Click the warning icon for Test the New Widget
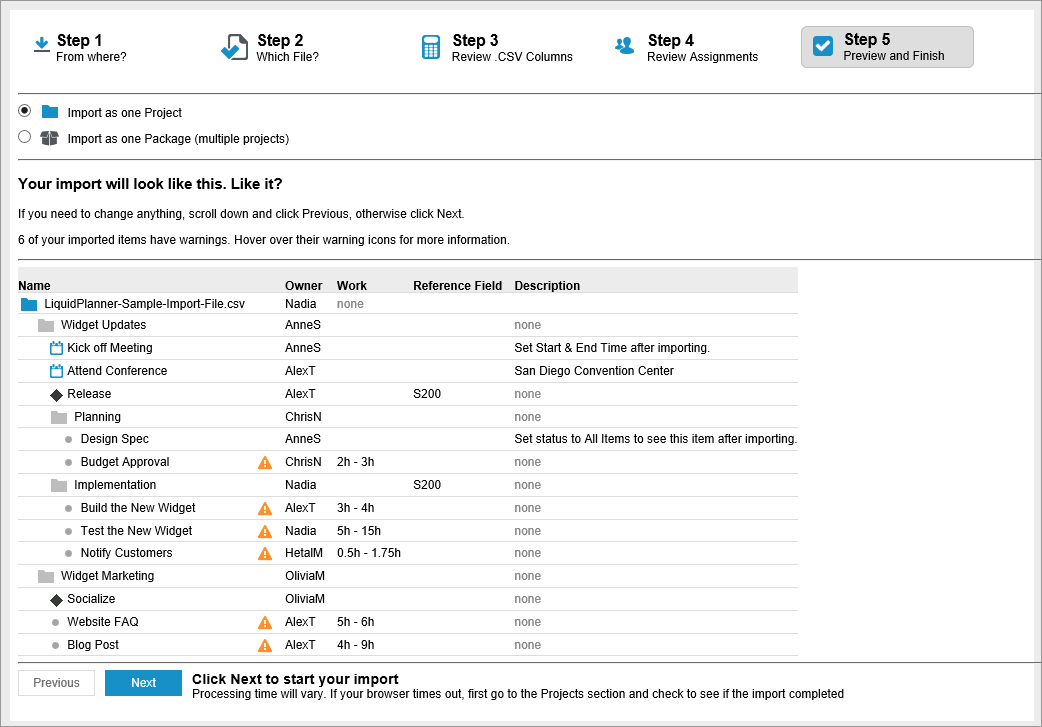Screen dimensions: 1042x727 pyautogui.click(x=265, y=531)
